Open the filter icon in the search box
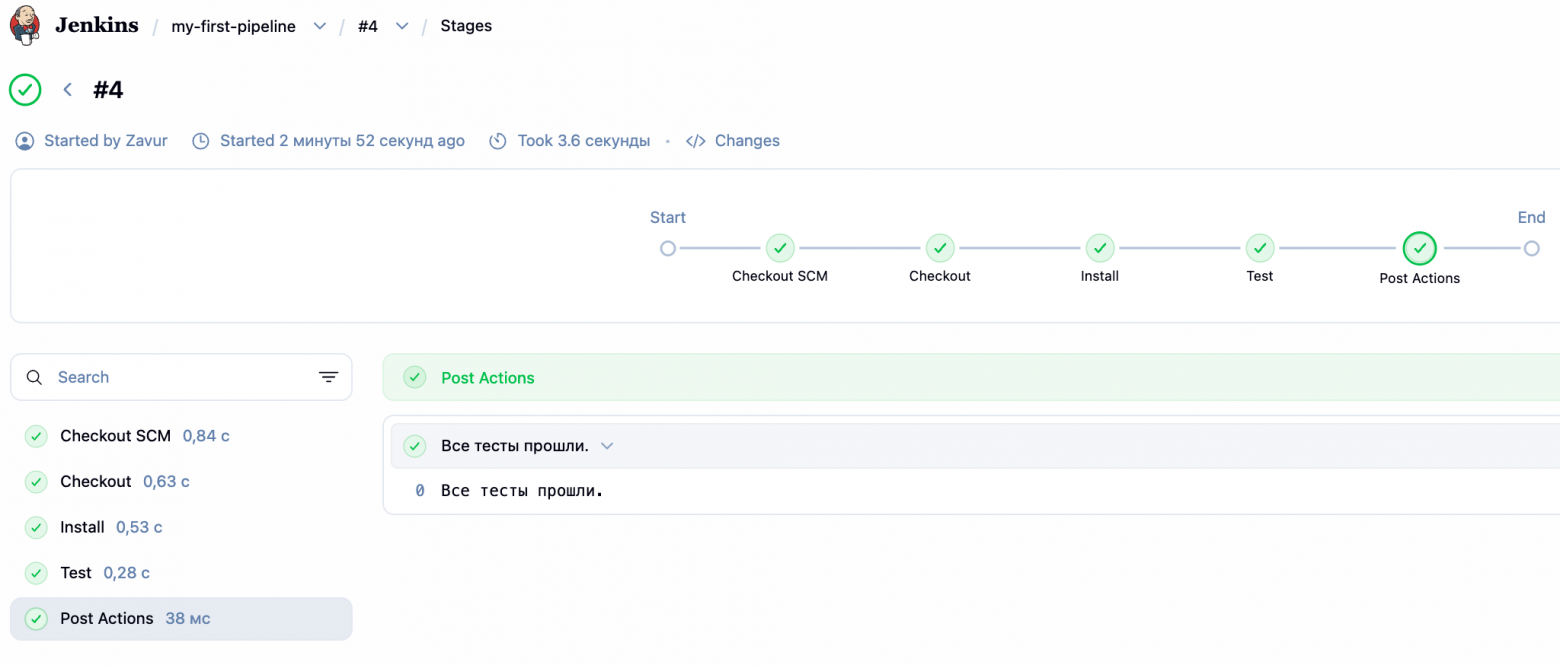Image resolution: width=1560 pixels, height=665 pixels. point(328,377)
